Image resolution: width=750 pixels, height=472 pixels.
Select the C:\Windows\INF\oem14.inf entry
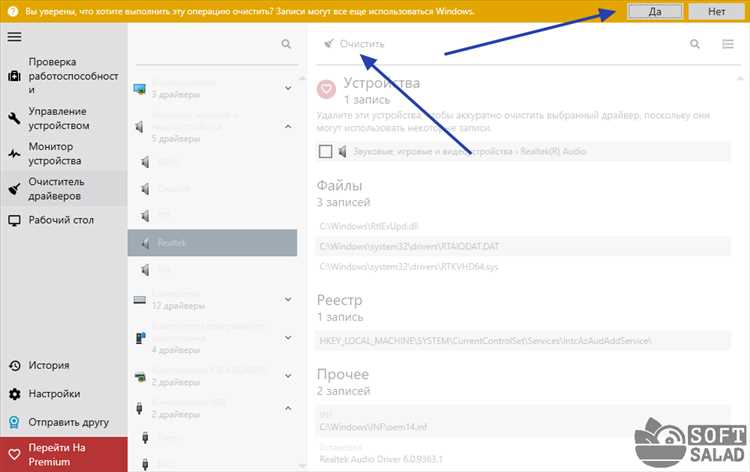pos(523,422)
